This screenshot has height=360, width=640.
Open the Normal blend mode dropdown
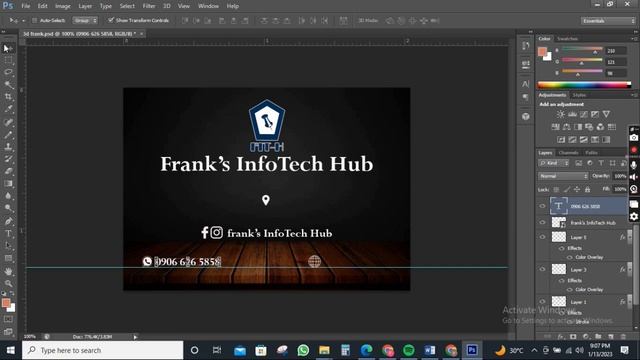click(563, 176)
